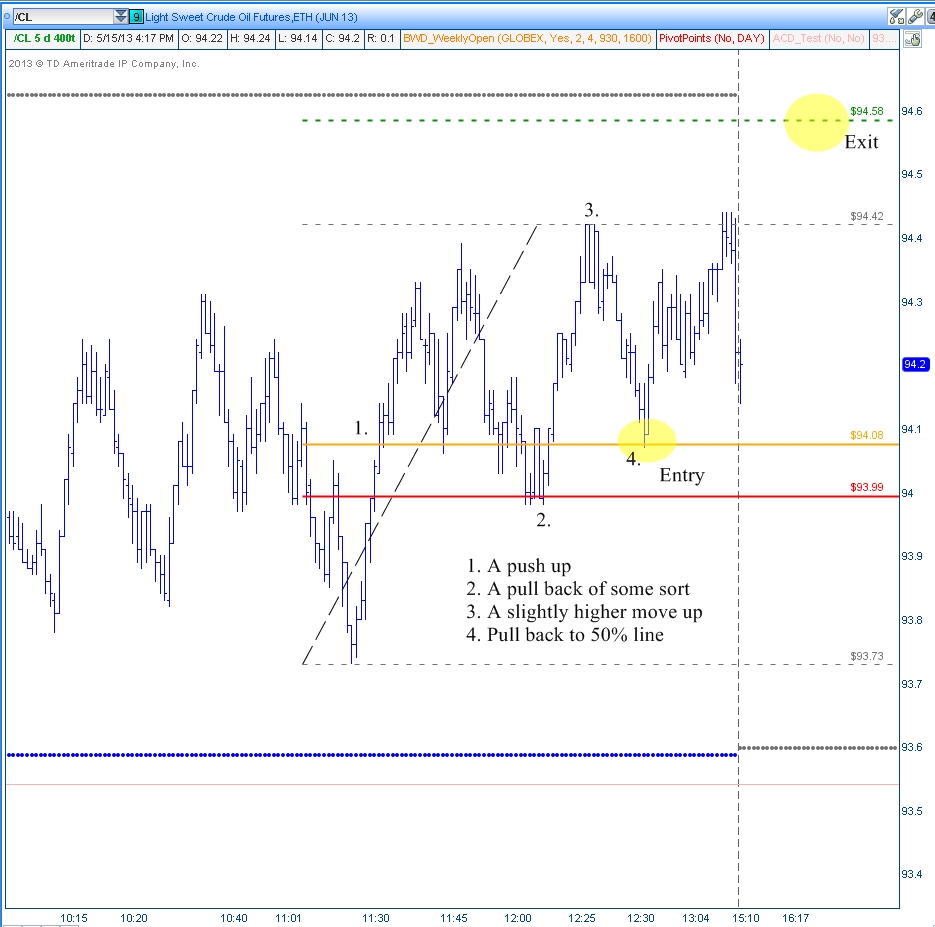Click the 10:15 time axis label
The width and height of the screenshot is (935, 927).
(x=73, y=917)
